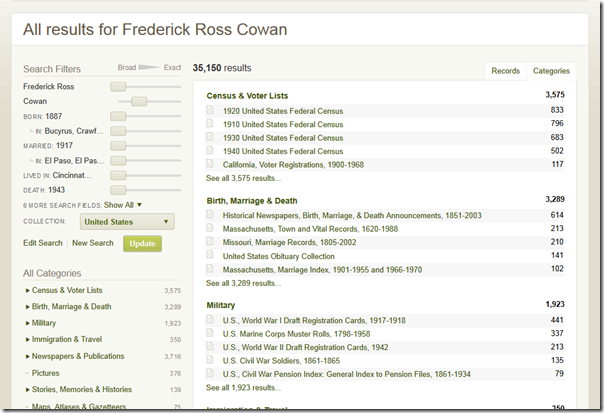Screen dimensions: 604x413
Task: Switch to the Records tab
Action: [x=505, y=71]
